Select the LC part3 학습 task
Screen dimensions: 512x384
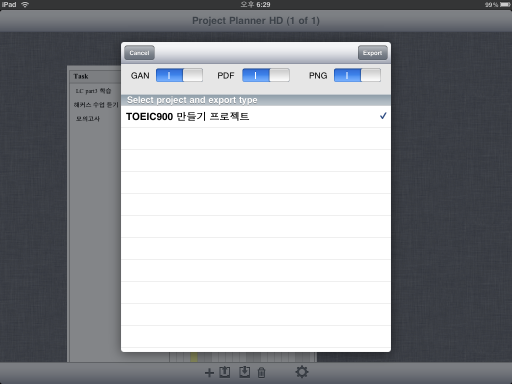pos(93,91)
